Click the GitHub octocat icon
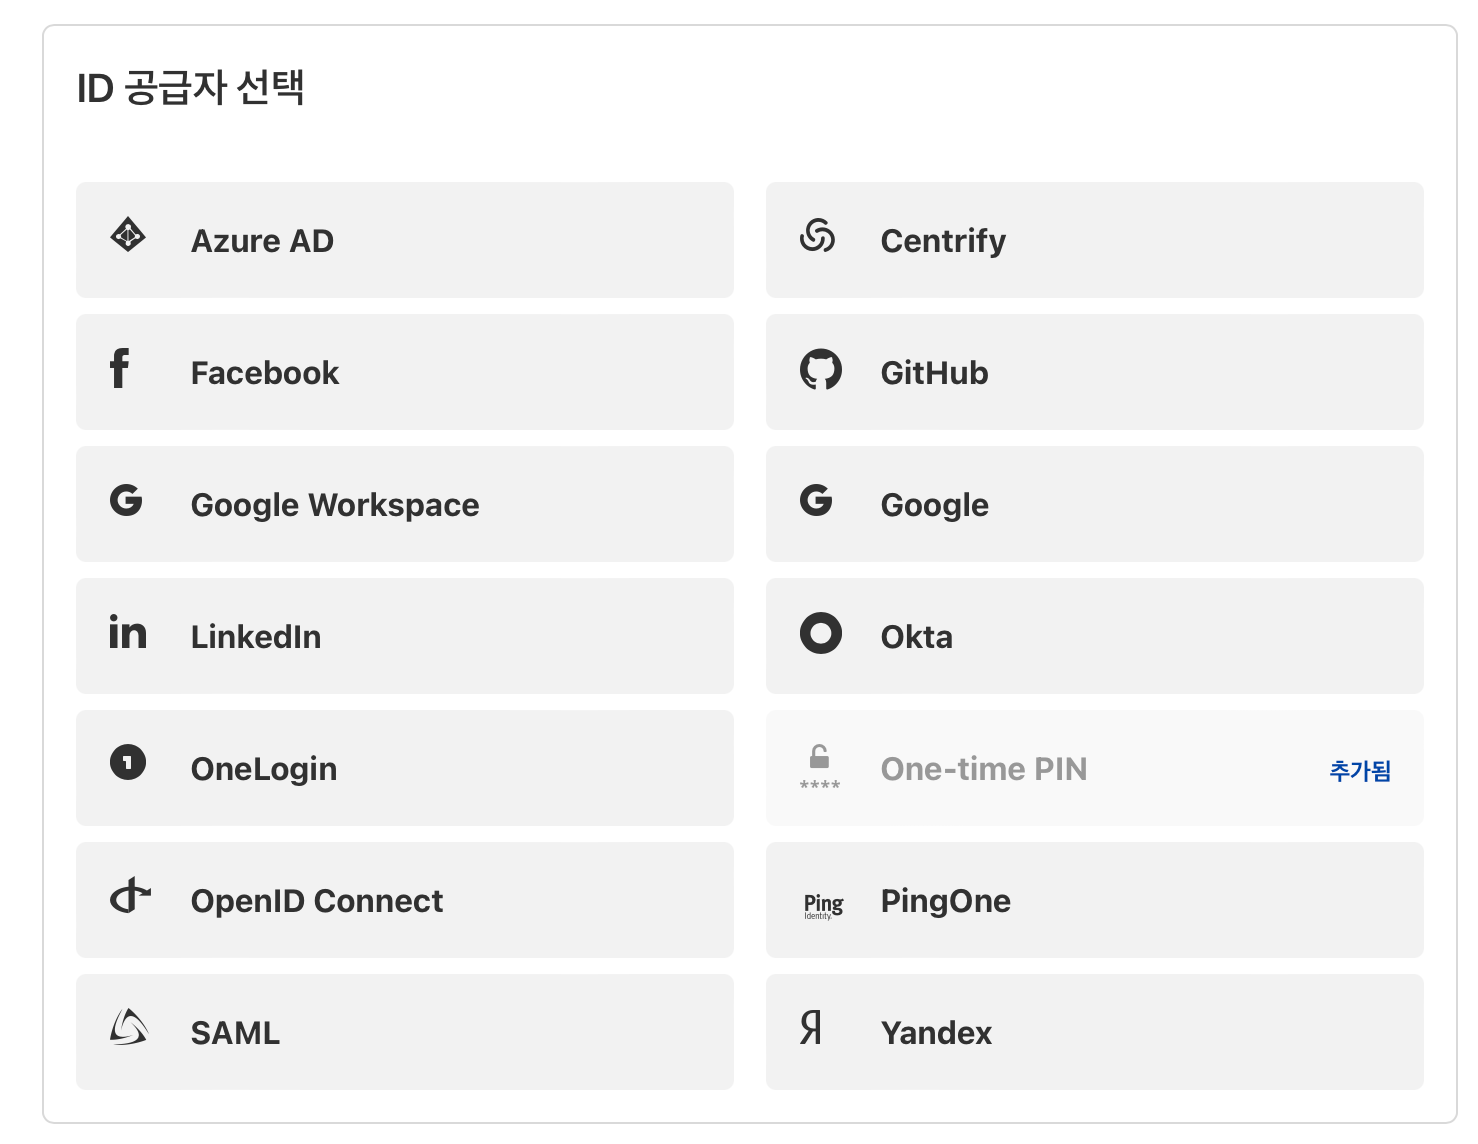The width and height of the screenshot is (1478, 1144). pos(820,369)
